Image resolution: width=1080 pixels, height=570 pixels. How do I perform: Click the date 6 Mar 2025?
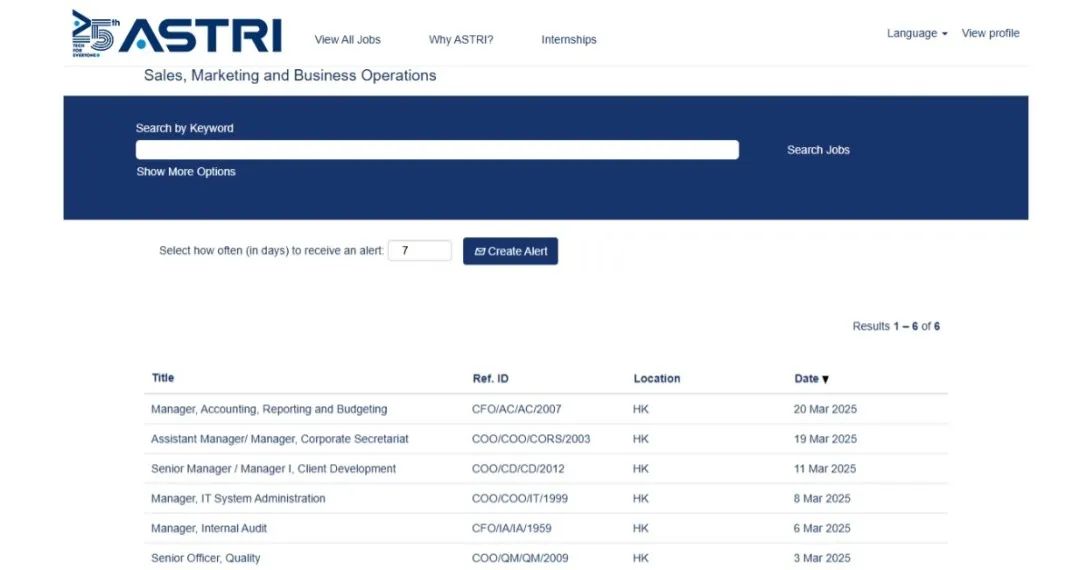[x=822, y=528]
